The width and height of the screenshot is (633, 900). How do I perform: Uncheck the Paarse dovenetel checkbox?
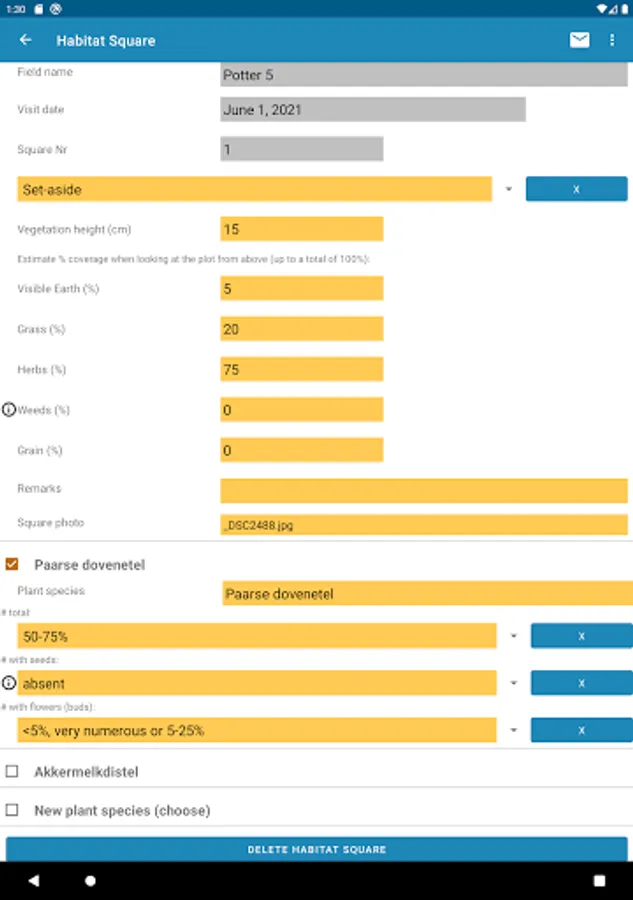[12, 565]
